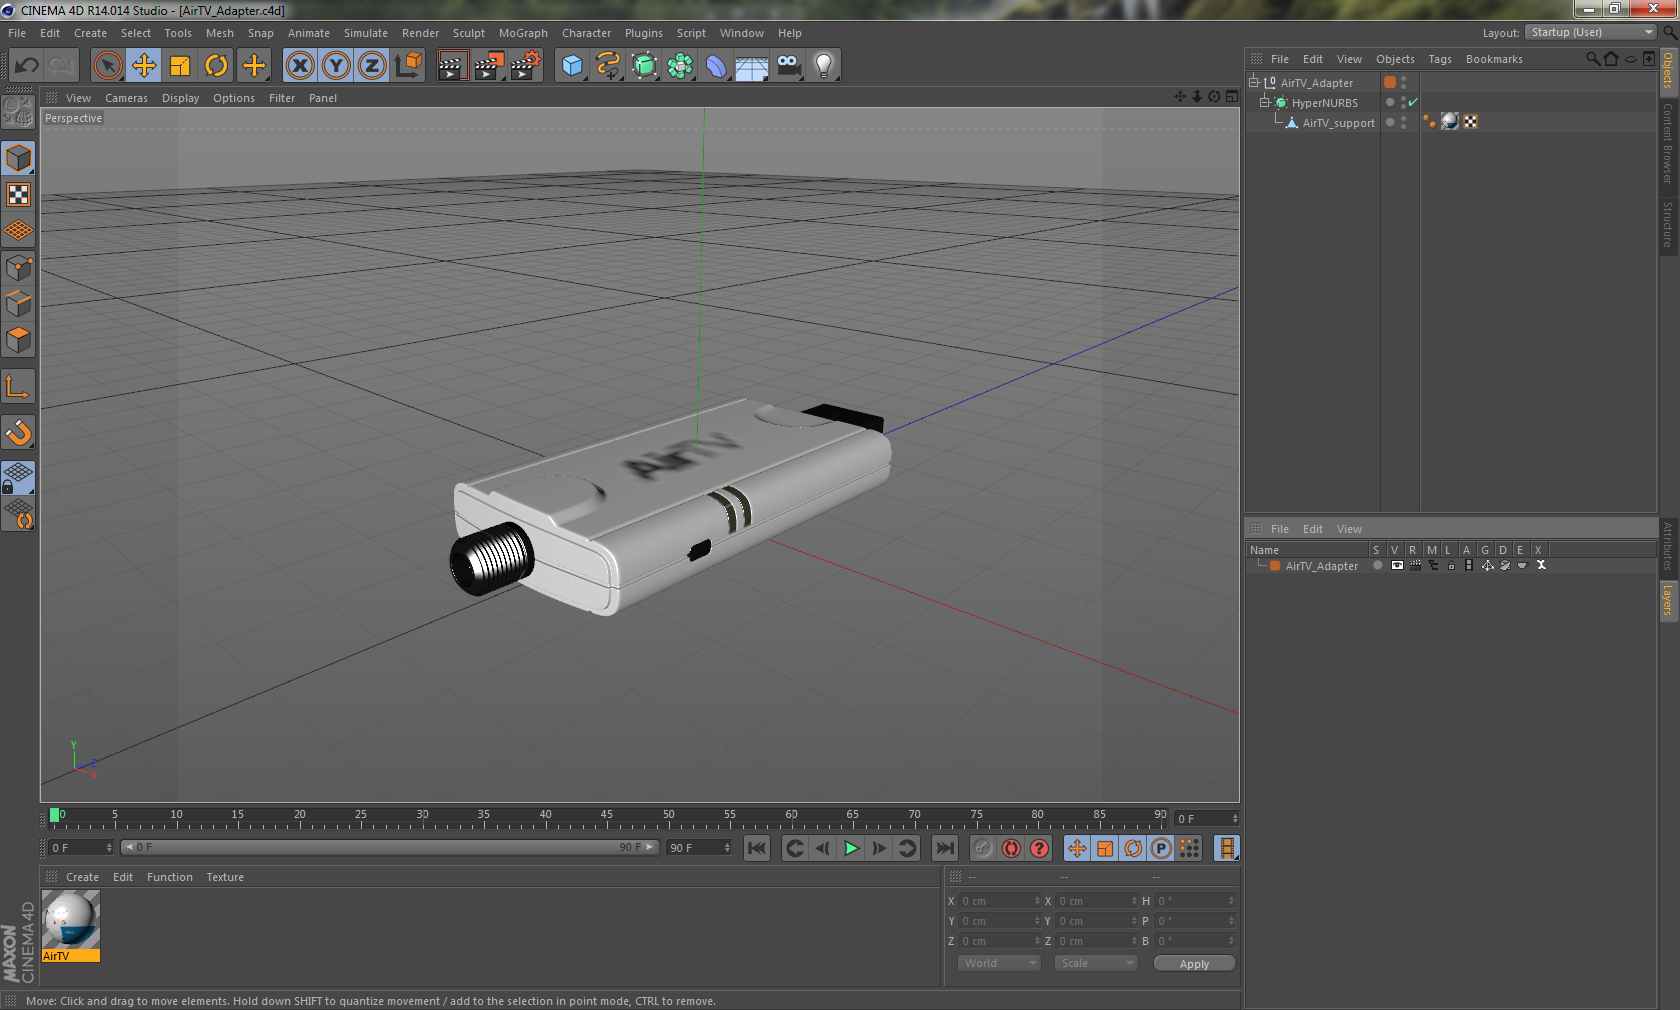Click Make Editable in left toolbar

(x=18, y=112)
